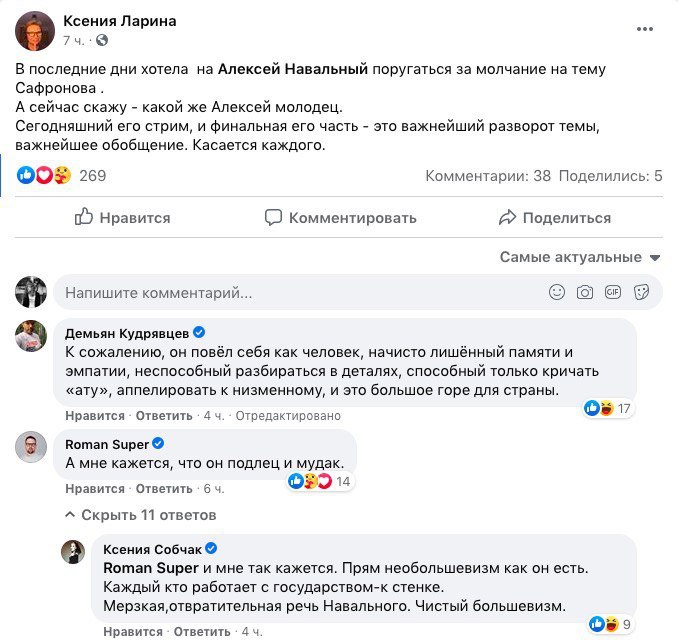Image resolution: width=678 pixels, height=641 pixels.
Task: Open the sticker picker icon
Action: [641, 293]
